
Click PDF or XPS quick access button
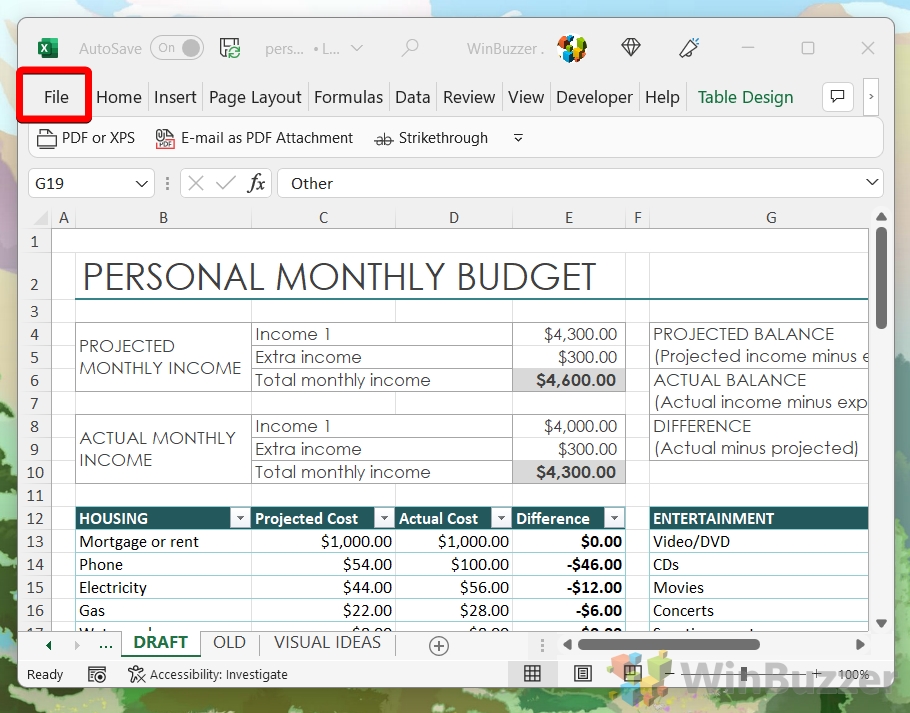pyautogui.click(x=86, y=138)
